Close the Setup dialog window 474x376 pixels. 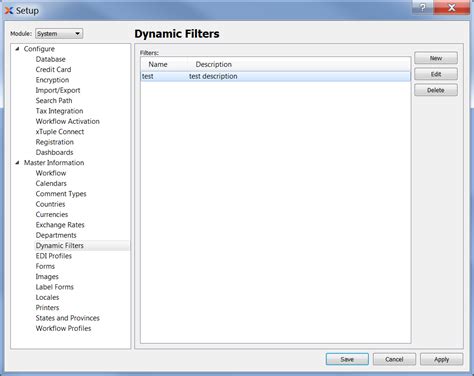coord(452,7)
